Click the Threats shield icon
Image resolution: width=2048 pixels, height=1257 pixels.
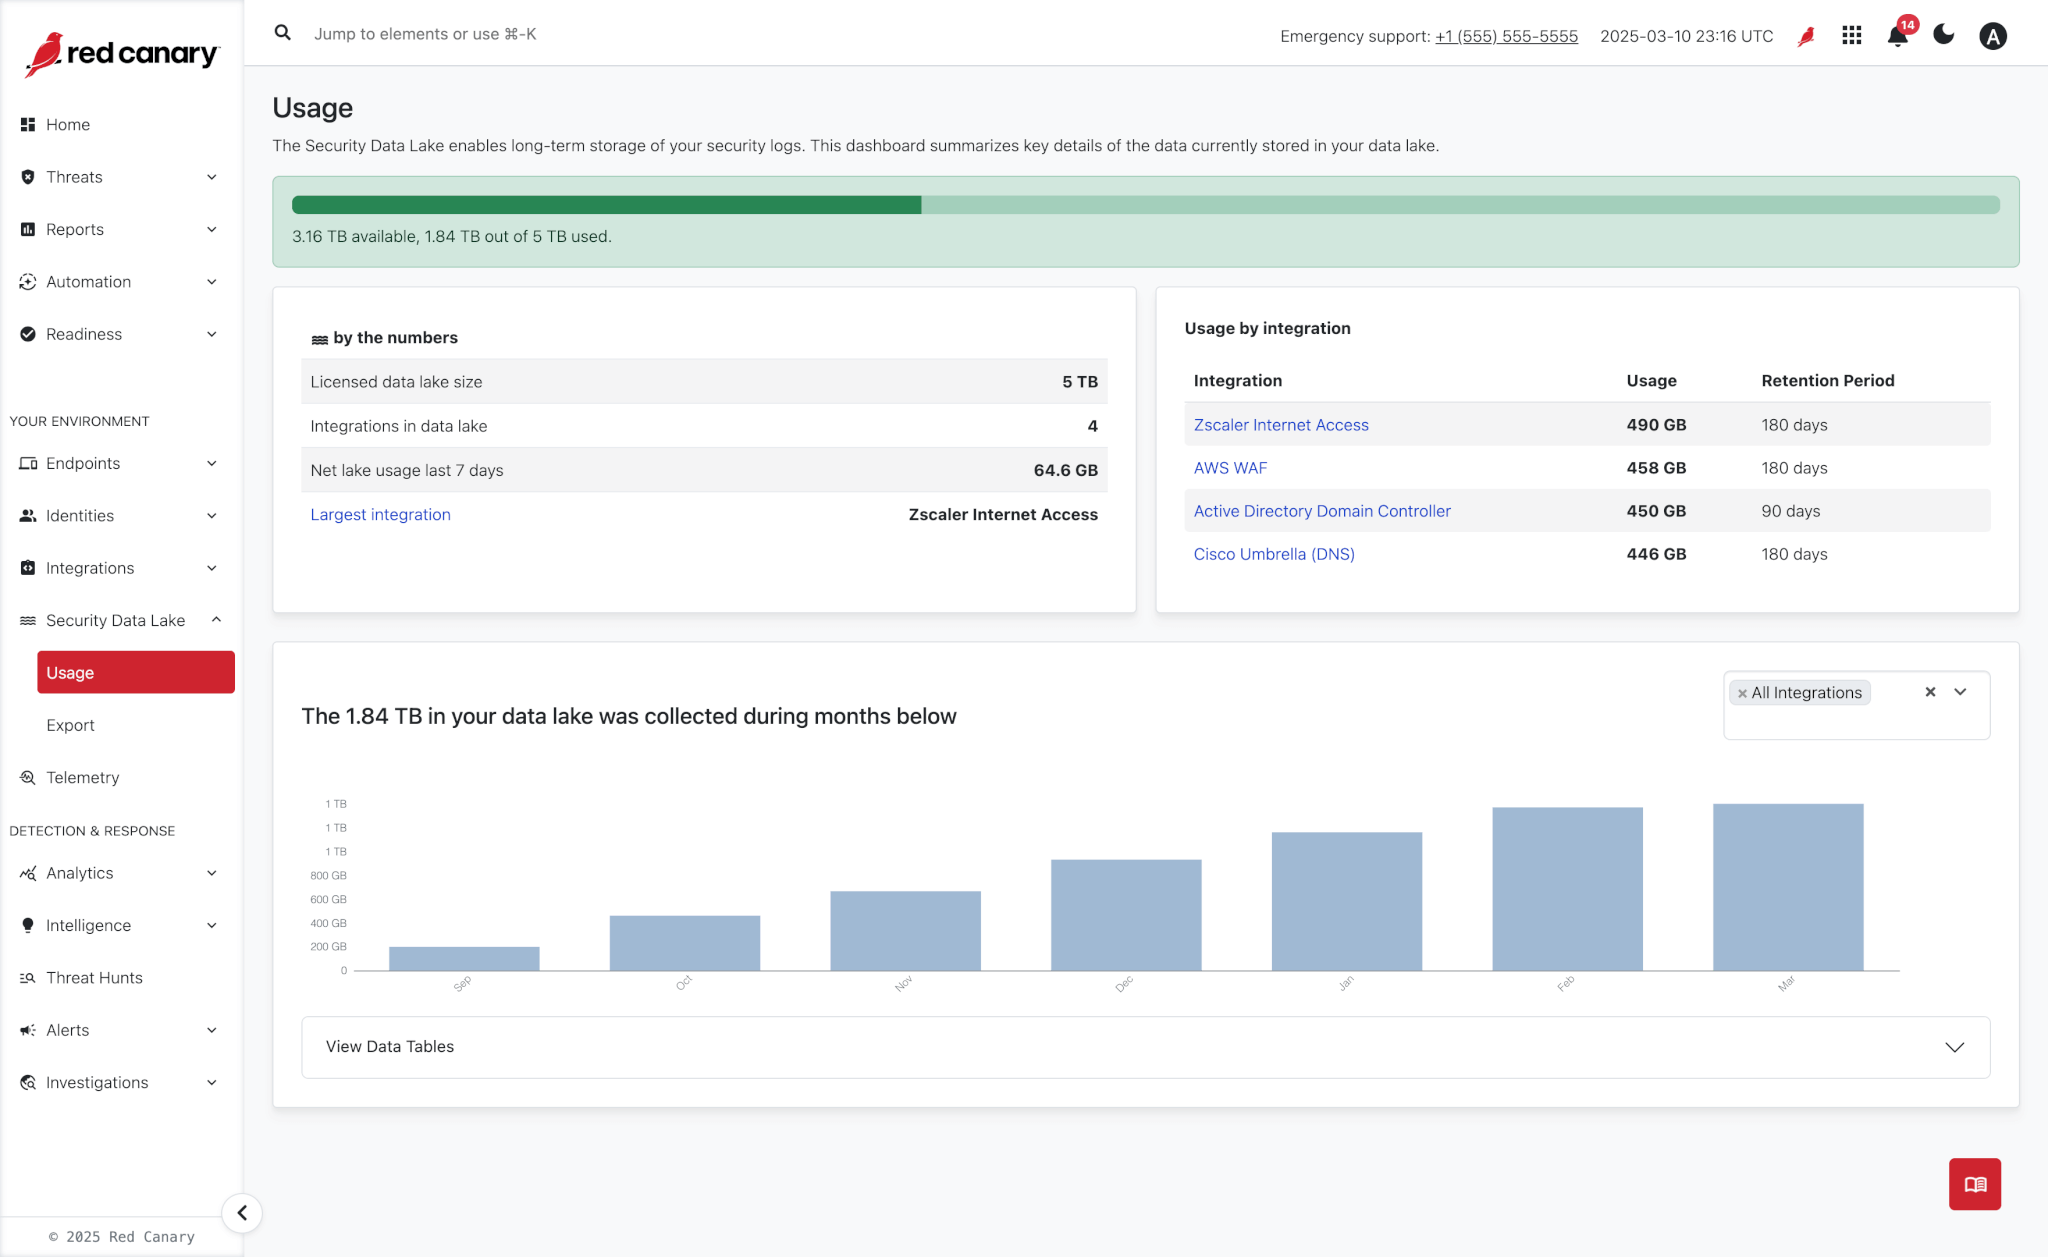28,177
